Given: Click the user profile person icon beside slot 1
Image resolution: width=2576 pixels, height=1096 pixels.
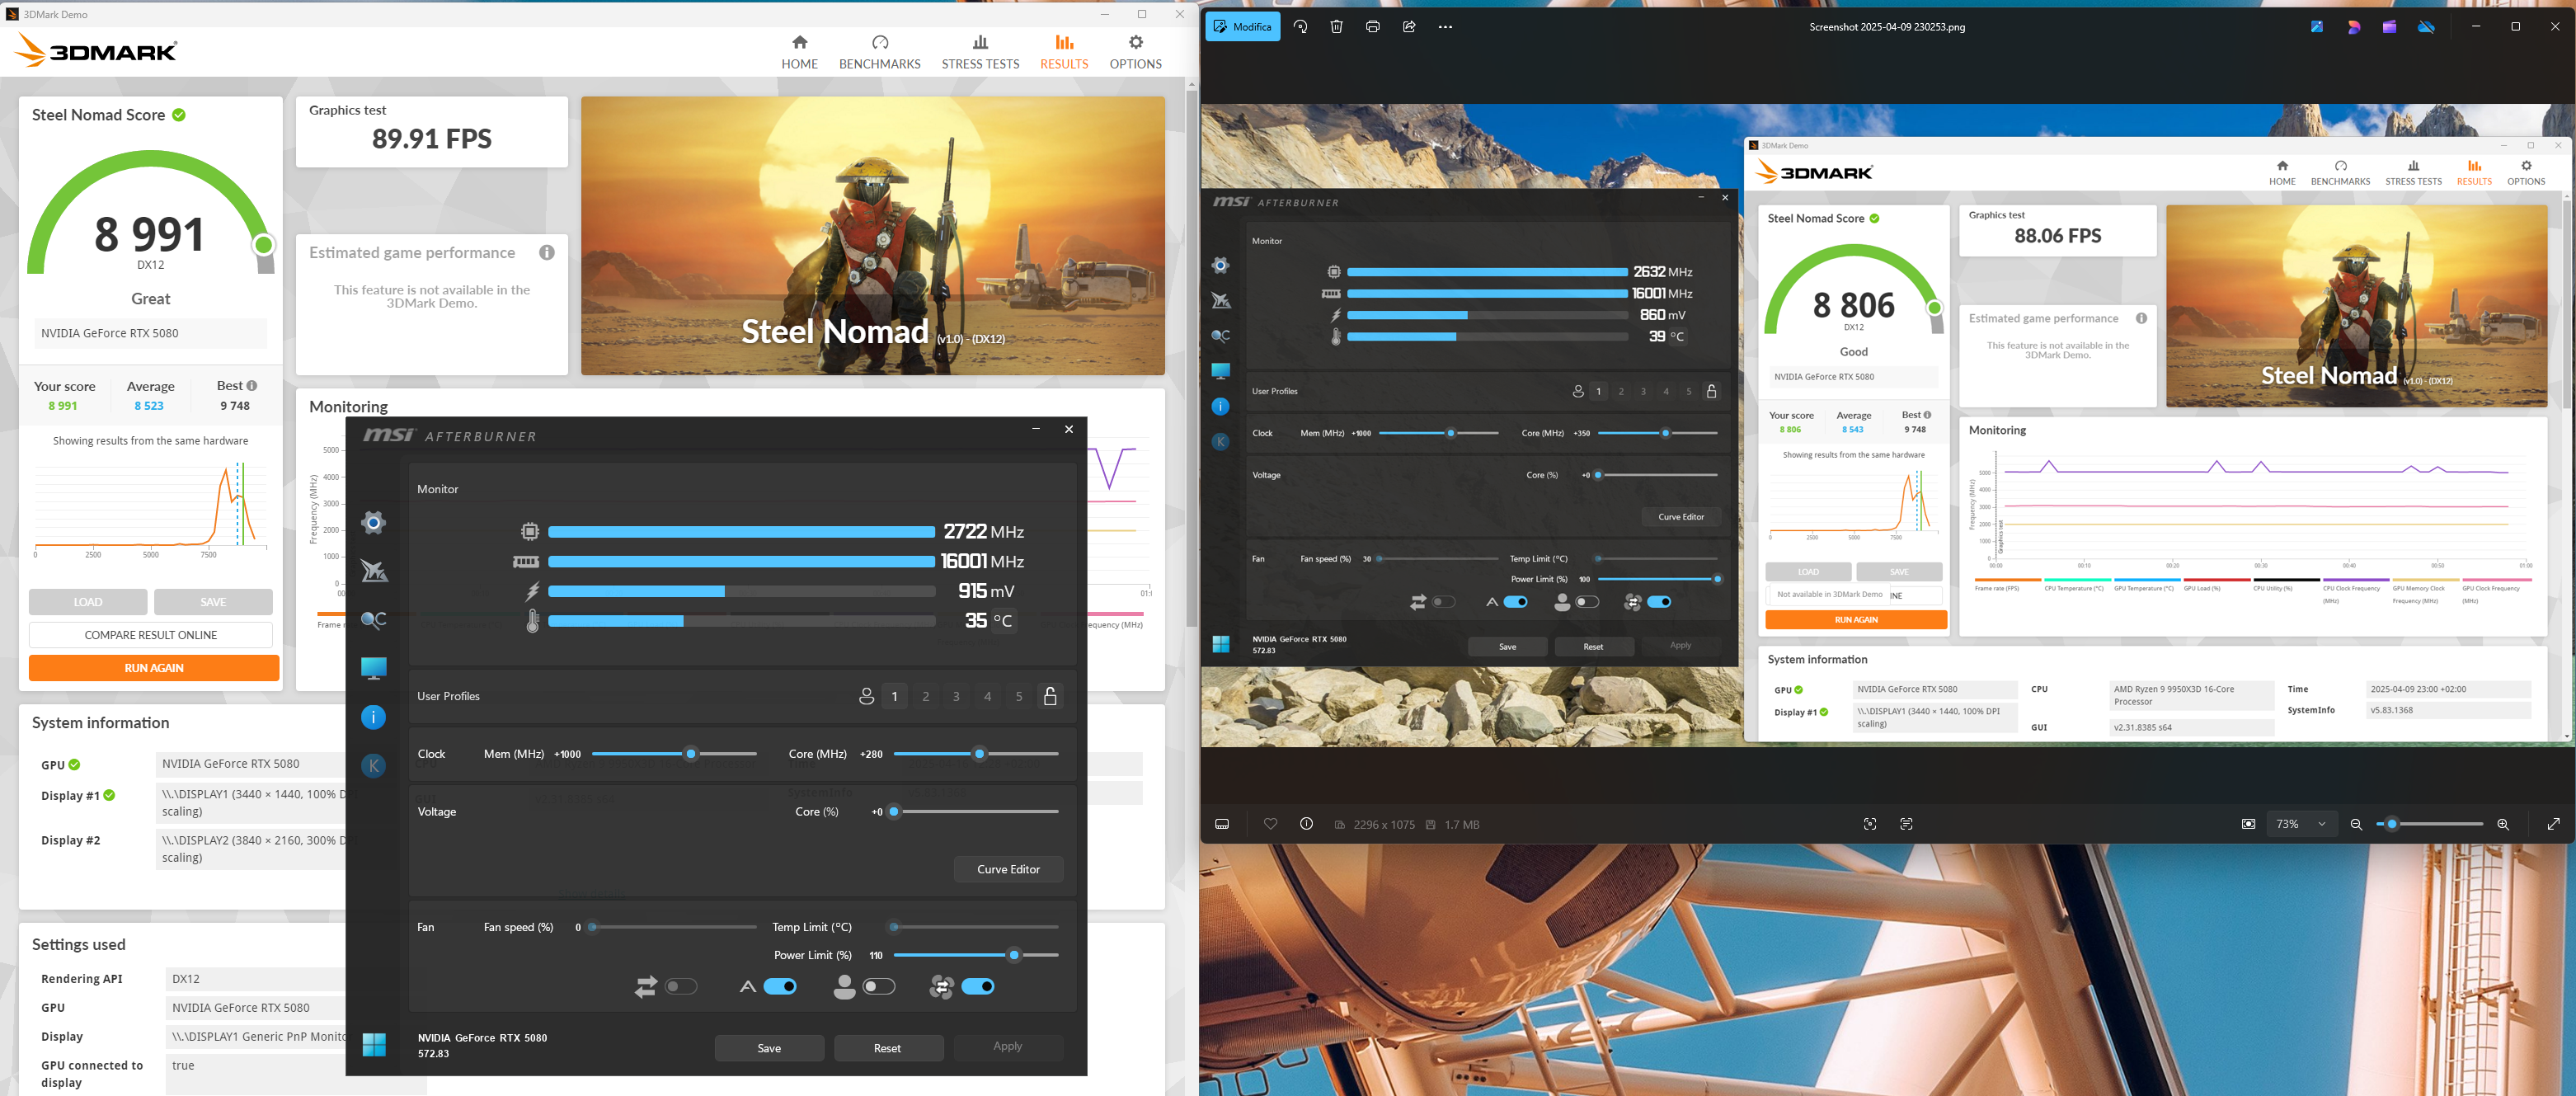Looking at the screenshot, I should 866,696.
